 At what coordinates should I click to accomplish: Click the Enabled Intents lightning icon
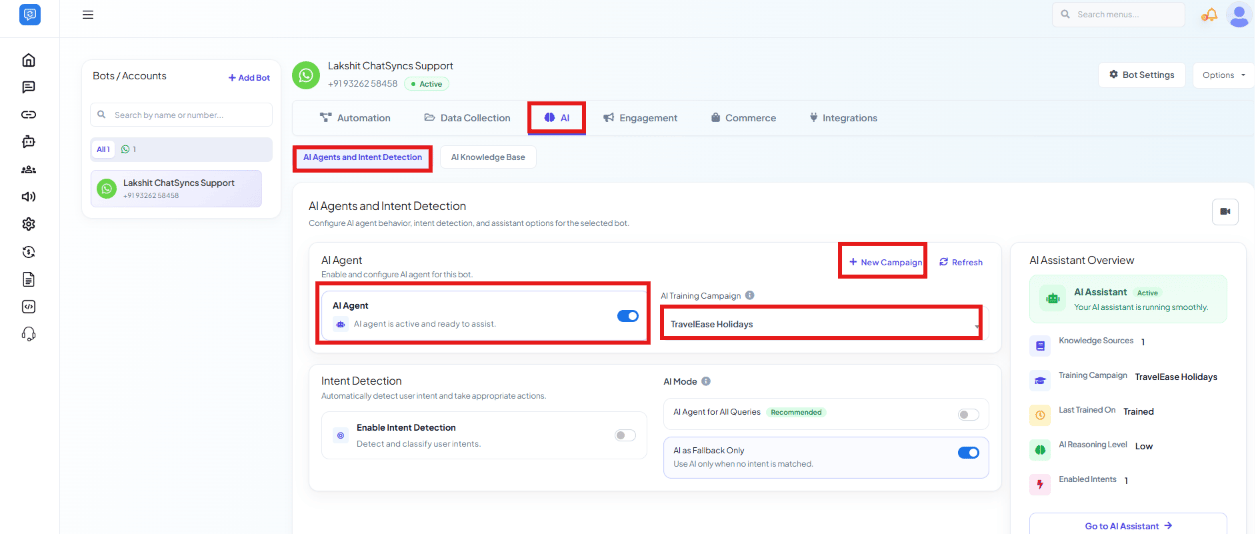[1040, 485]
